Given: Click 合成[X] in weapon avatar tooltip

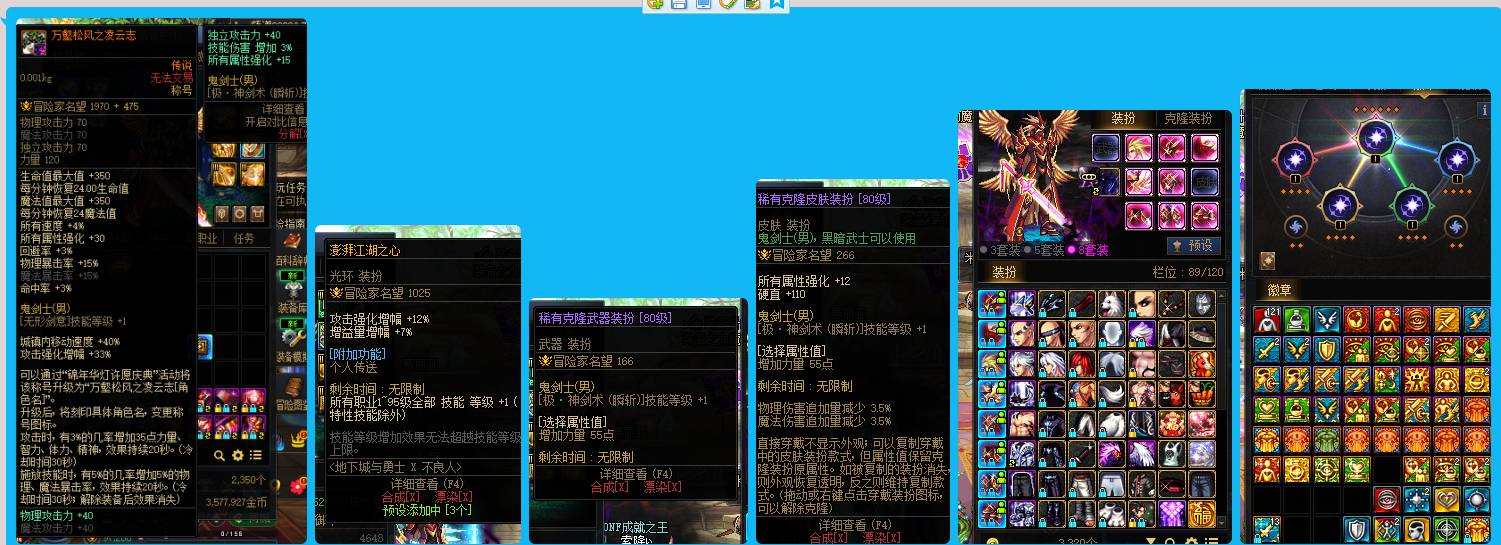Looking at the screenshot, I should click(609, 487).
